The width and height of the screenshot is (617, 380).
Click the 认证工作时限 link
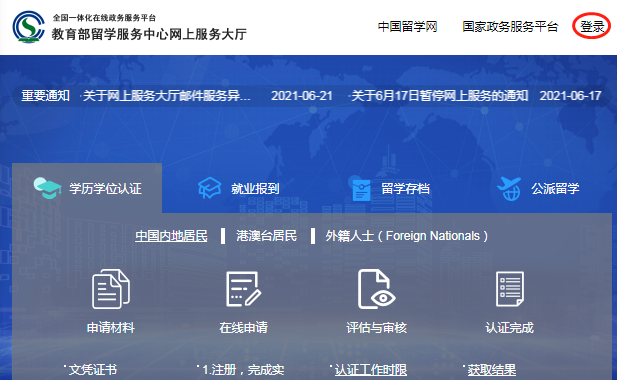[371, 370]
